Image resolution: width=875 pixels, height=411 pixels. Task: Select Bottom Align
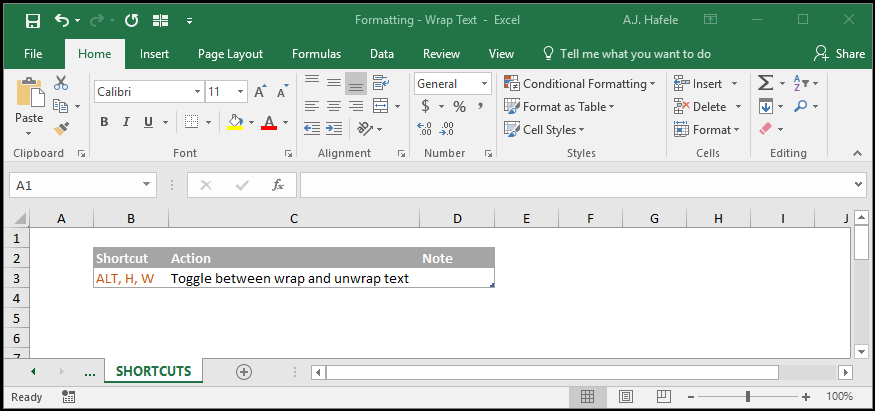pos(356,83)
